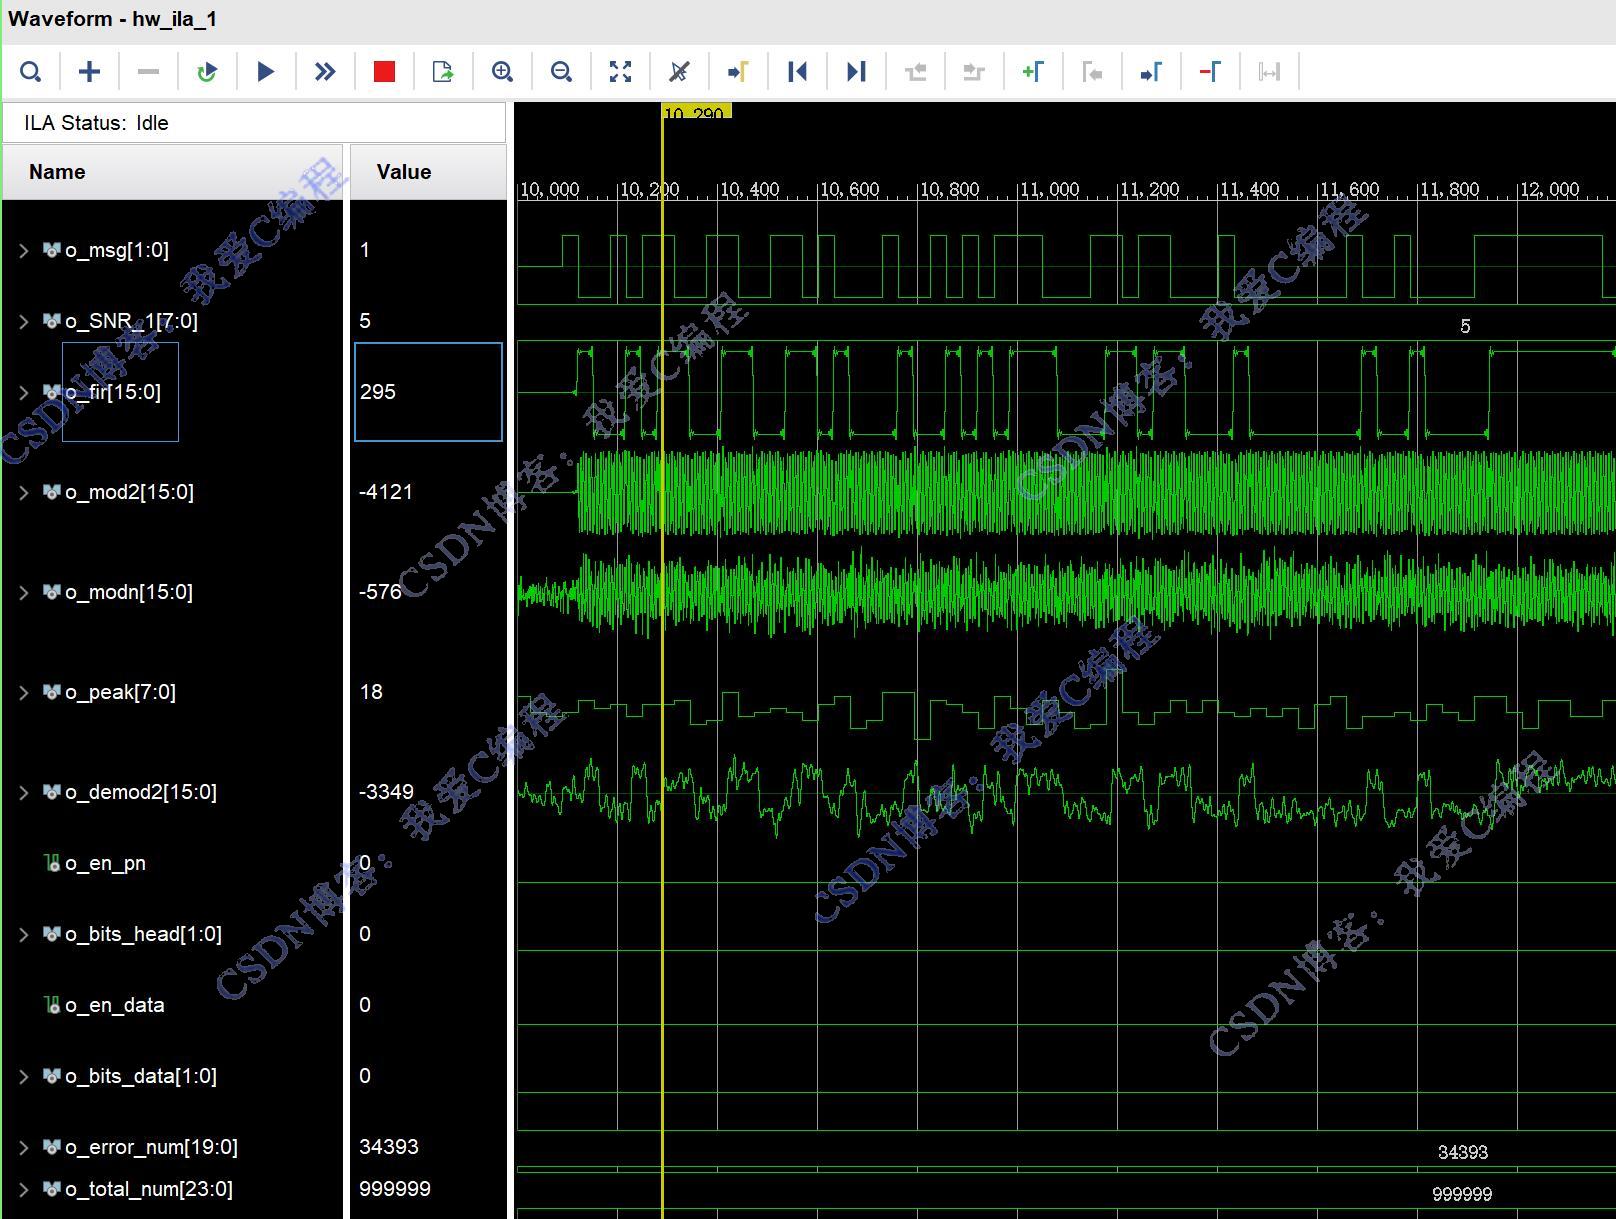Viewport: 1616px width, 1219px height.
Task: Click the previous marker icon
Action: pyautogui.click(x=1092, y=72)
